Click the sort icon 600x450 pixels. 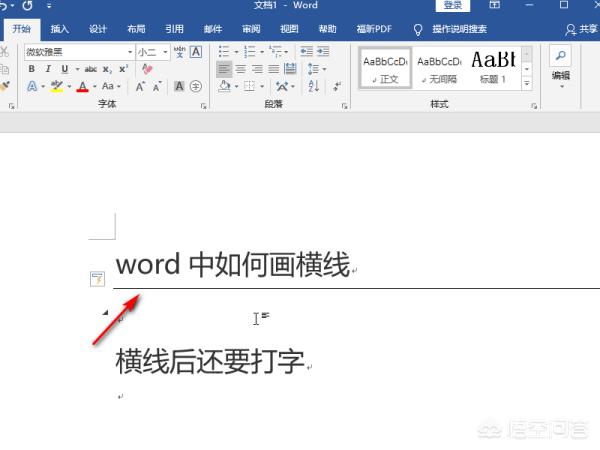point(313,86)
